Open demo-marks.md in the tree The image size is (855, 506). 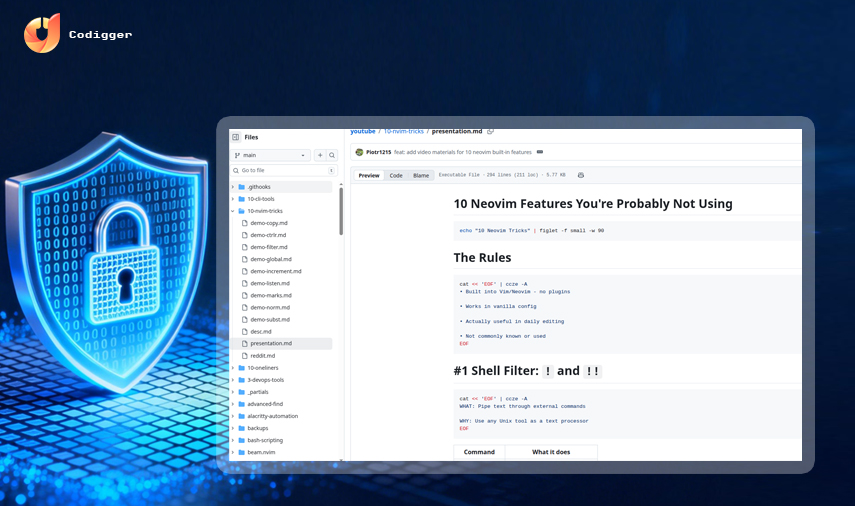click(x=271, y=296)
